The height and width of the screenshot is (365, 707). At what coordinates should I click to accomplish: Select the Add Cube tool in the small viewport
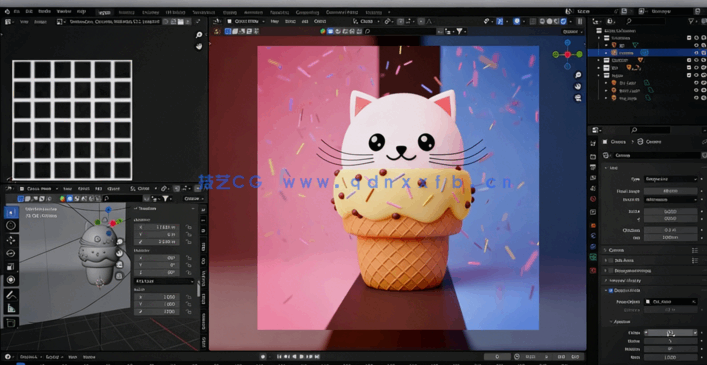pos(11,323)
